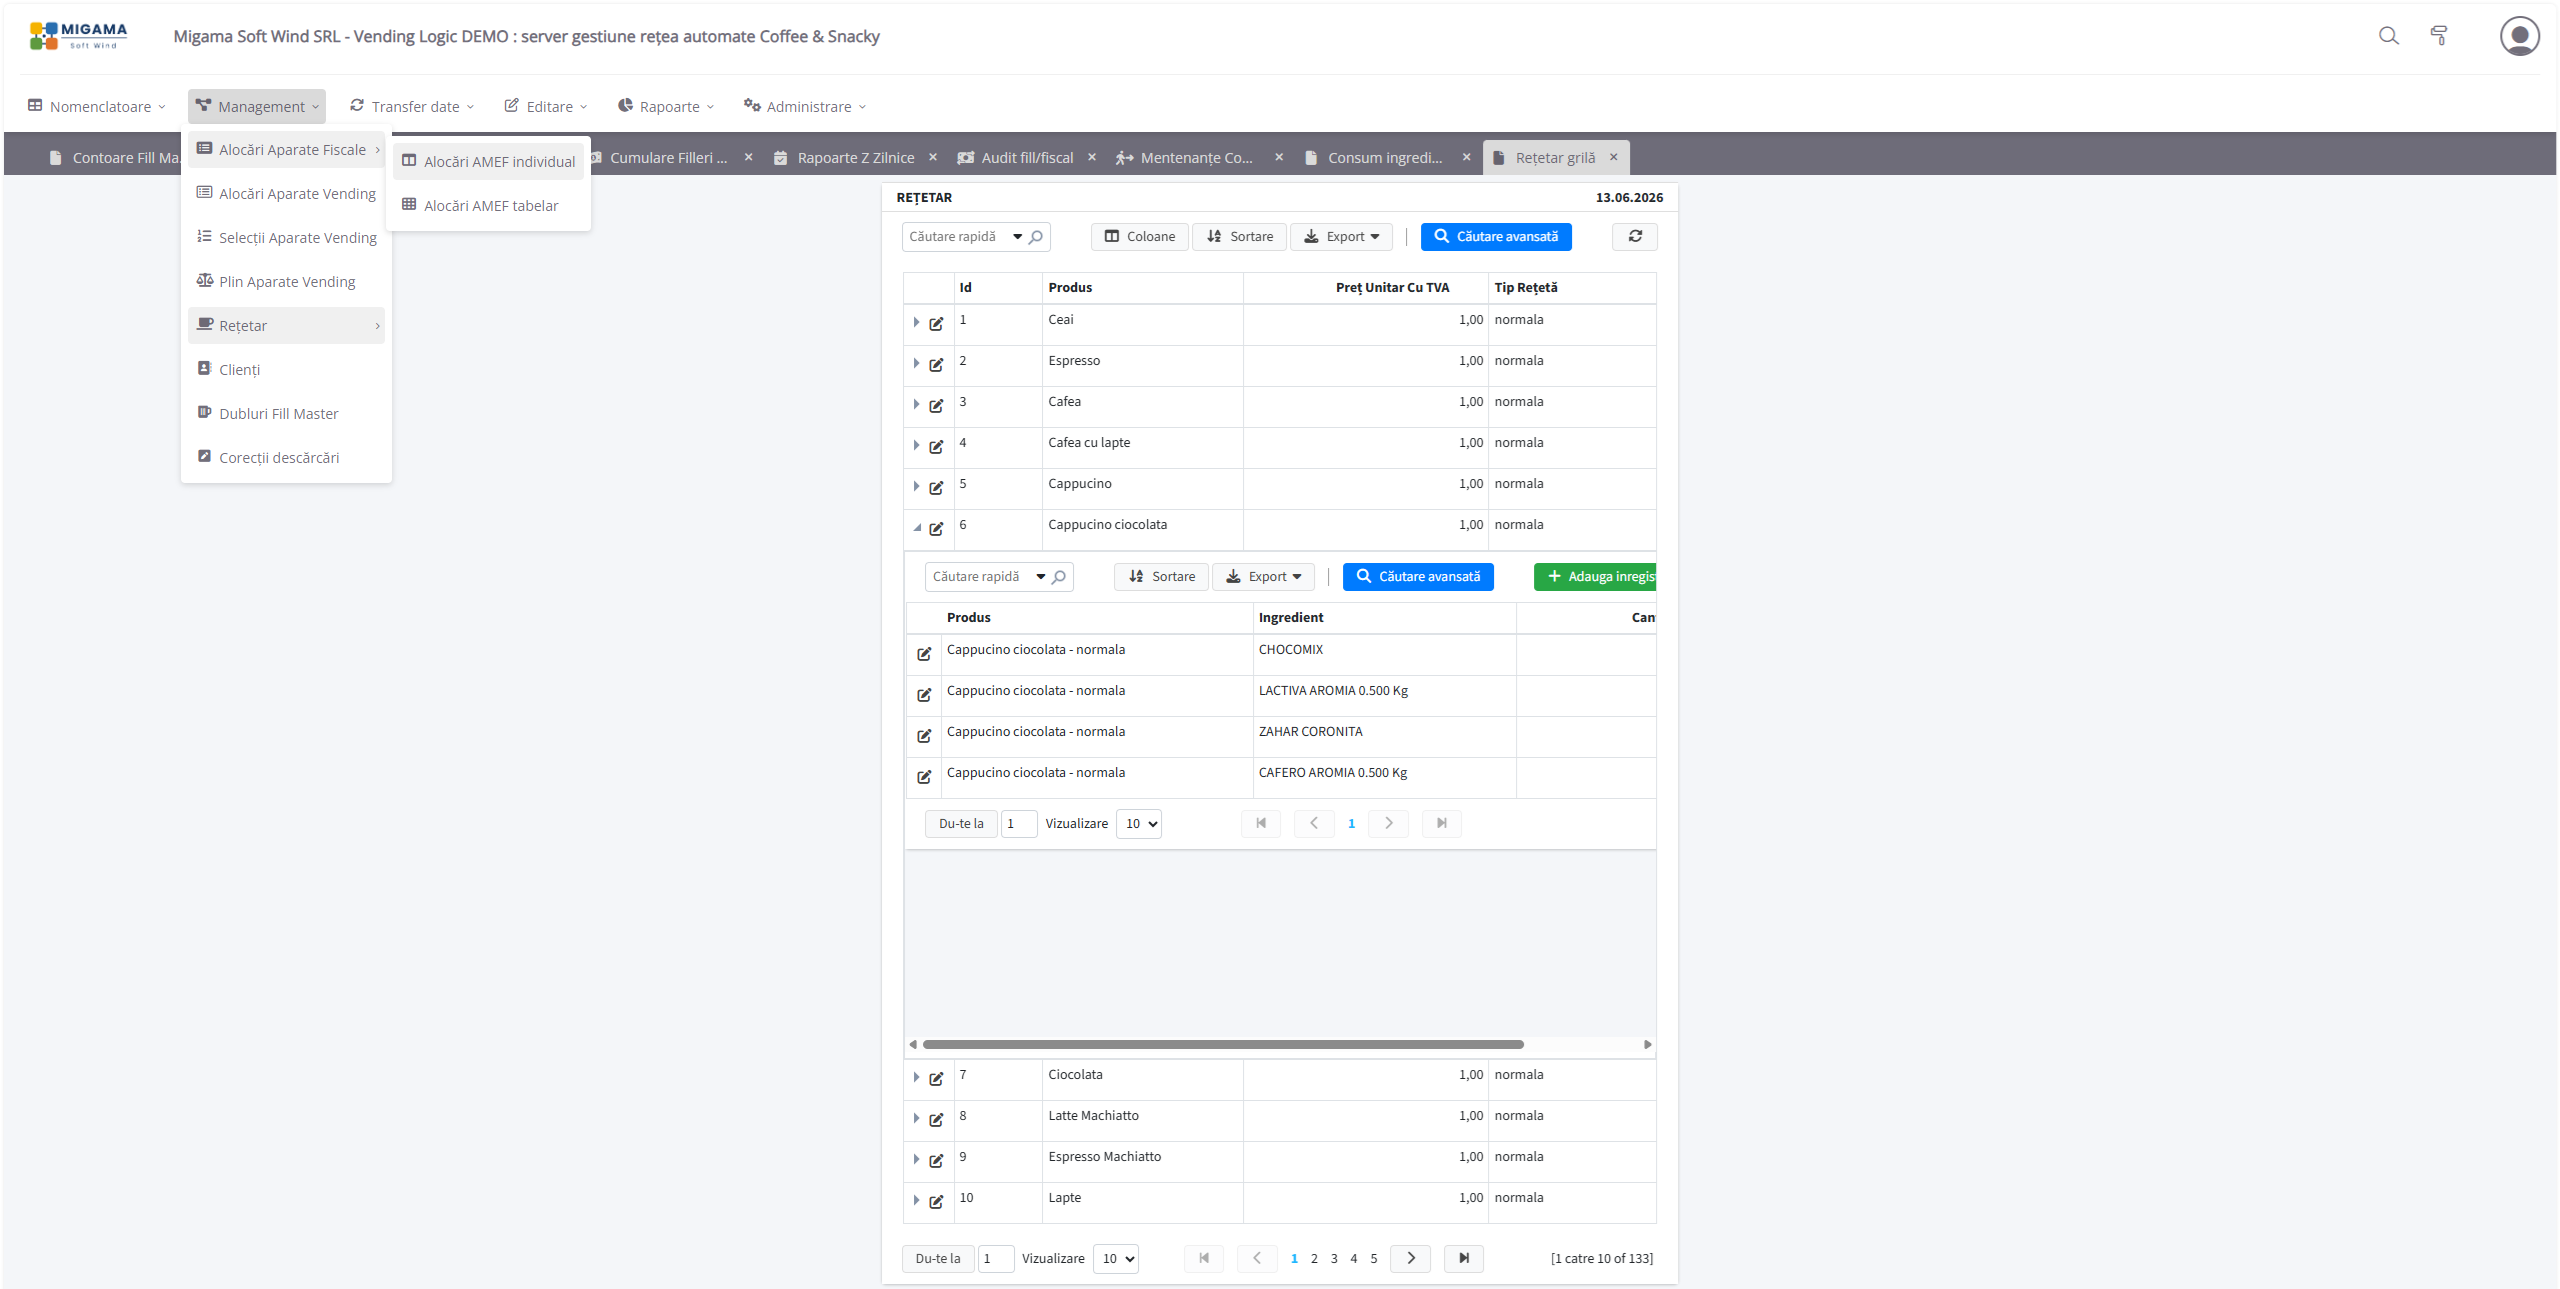The width and height of the screenshot is (2560, 1289).
Task: Edit the Cafea cu lapte row
Action: click(x=936, y=447)
